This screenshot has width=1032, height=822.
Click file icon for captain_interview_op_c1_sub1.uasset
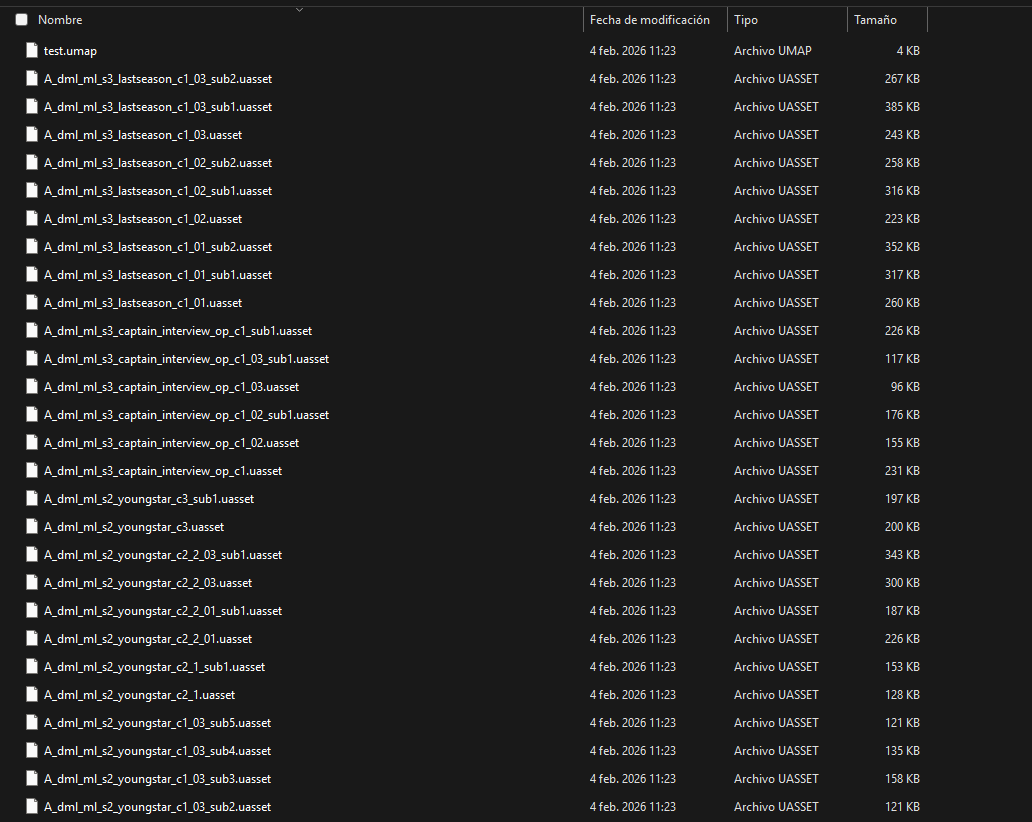tap(32, 330)
